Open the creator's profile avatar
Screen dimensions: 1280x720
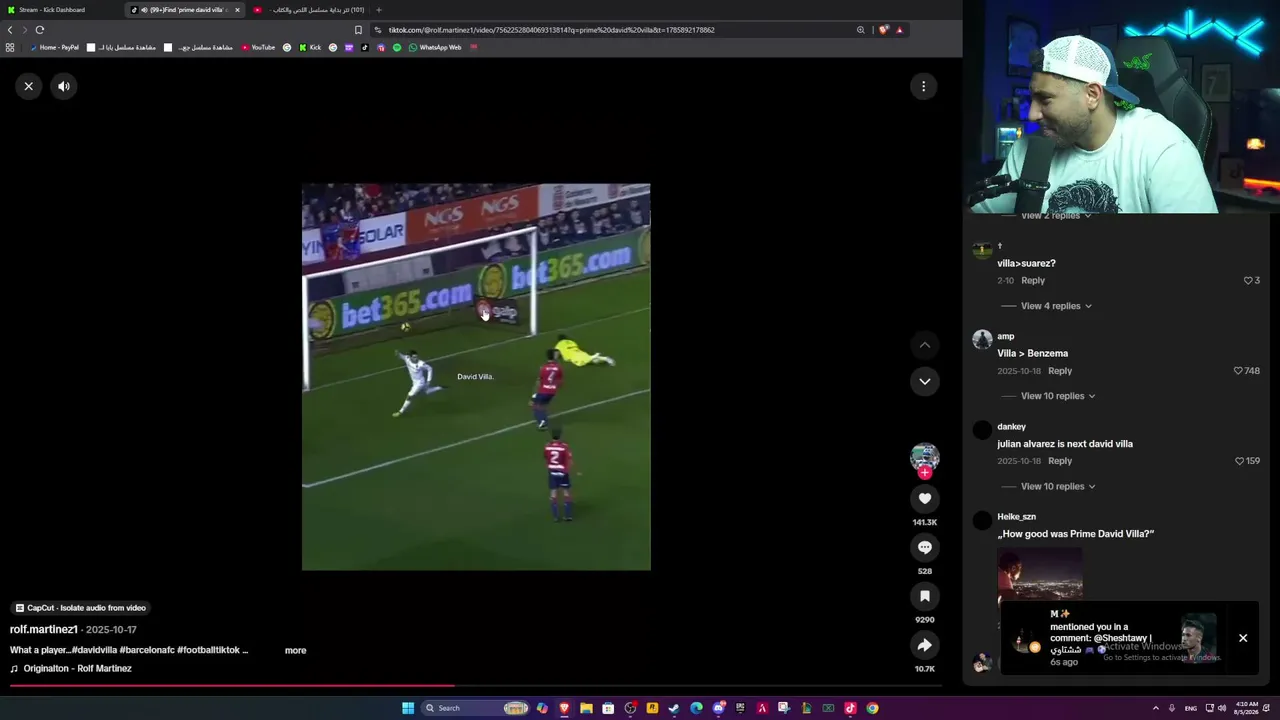pos(924,457)
